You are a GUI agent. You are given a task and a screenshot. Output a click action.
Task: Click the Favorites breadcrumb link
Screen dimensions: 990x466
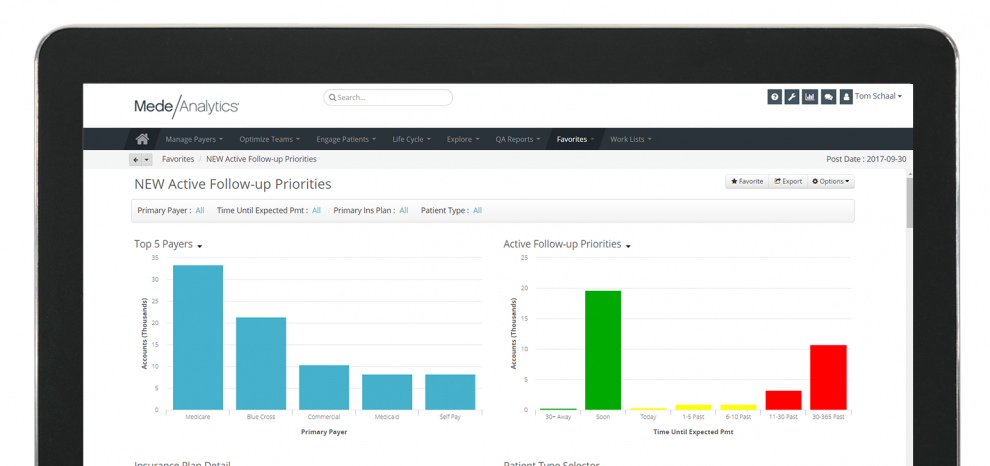tap(178, 160)
